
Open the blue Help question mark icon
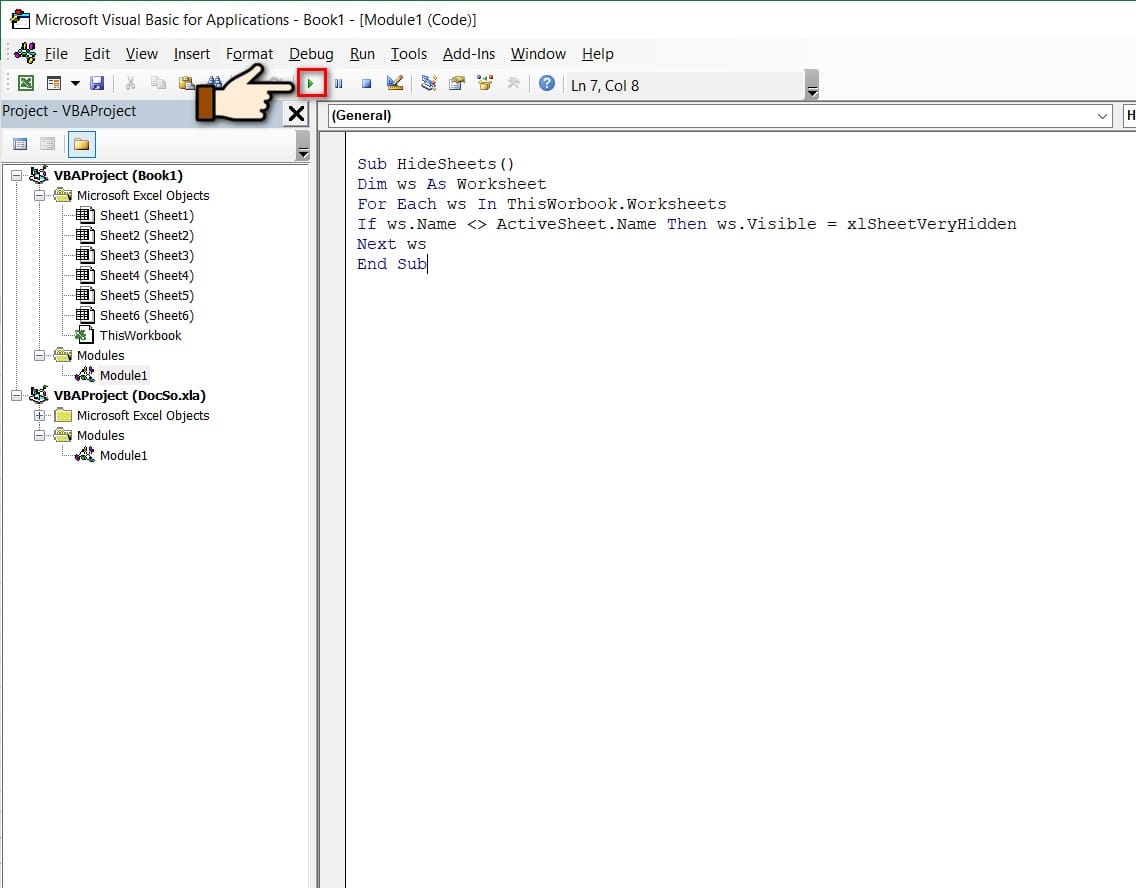[x=546, y=84]
